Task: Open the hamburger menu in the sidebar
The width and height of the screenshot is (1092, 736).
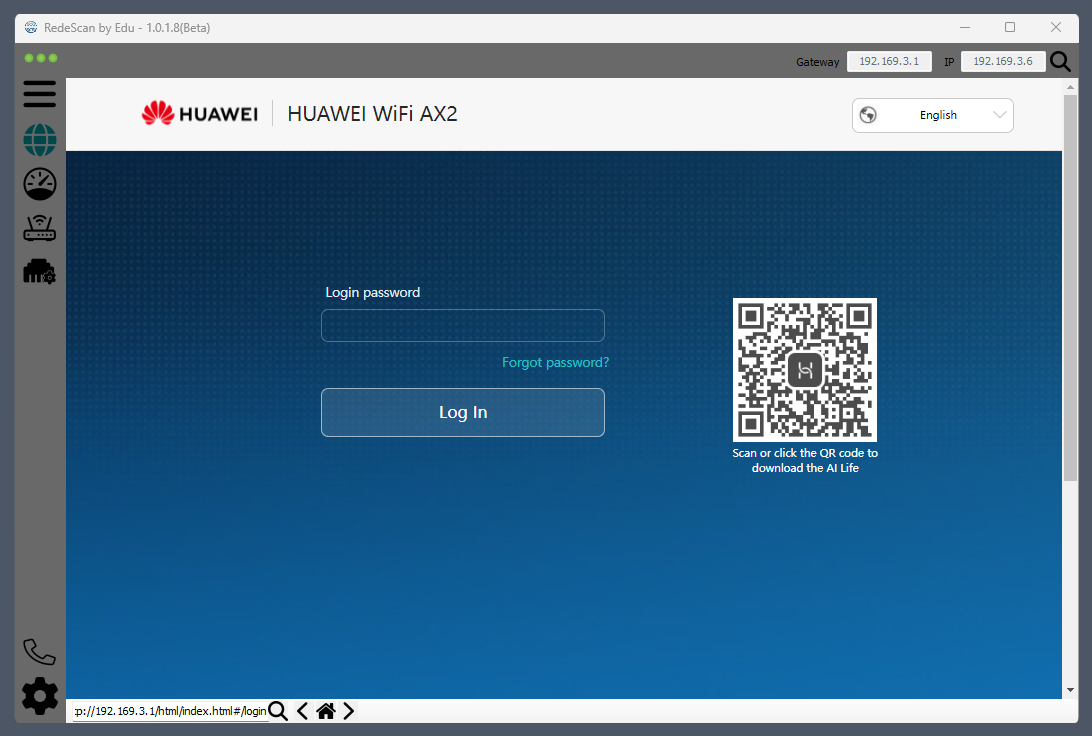Action: pyautogui.click(x=40, y=95)
